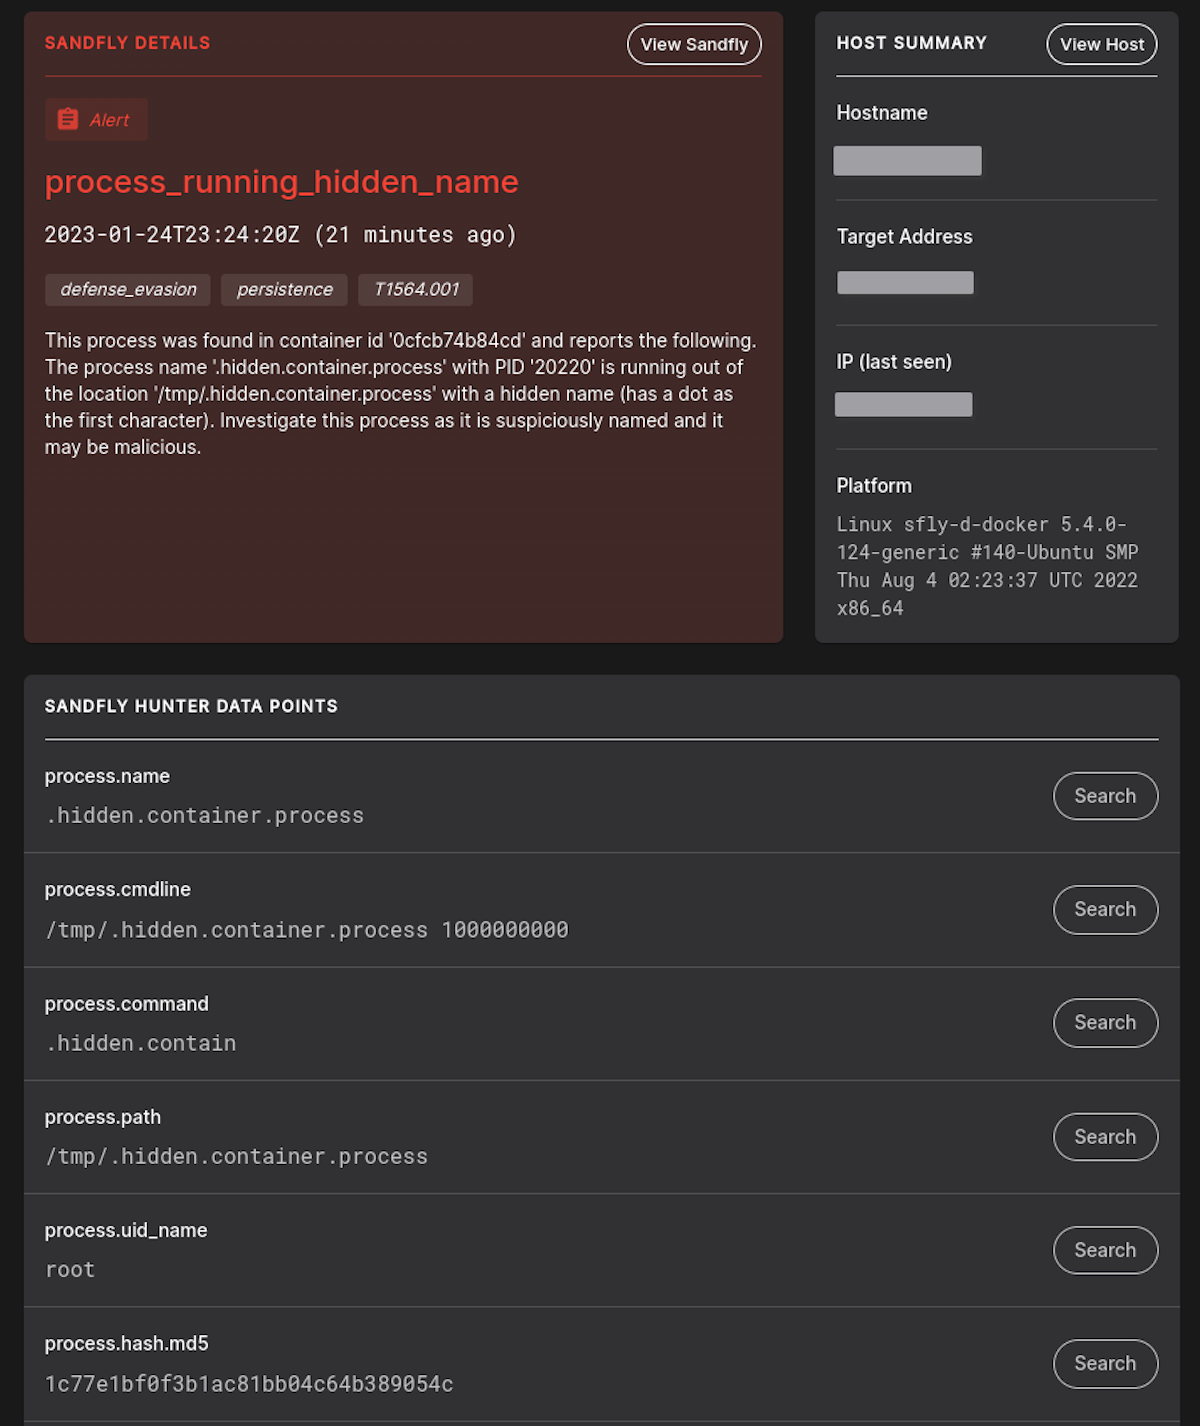1200x1426 pixels.
Task: Search for the process.path value
Action: pyautogui.click(x=1105, y=1137)
